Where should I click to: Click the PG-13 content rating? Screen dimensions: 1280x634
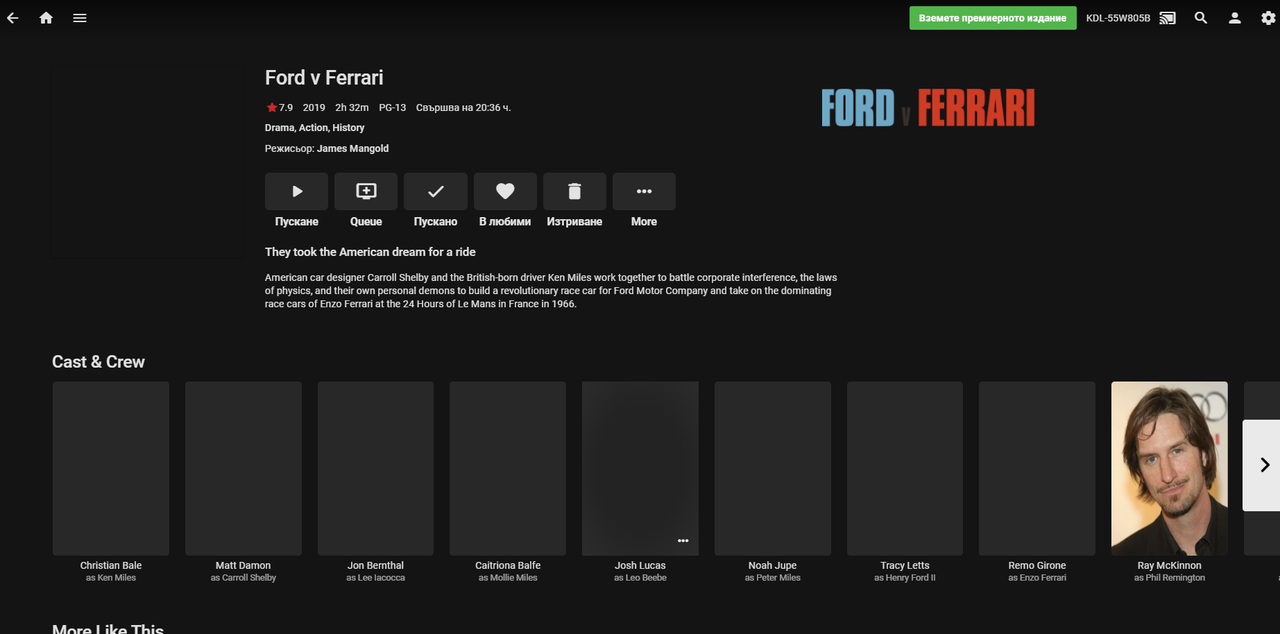click(392, 108)
